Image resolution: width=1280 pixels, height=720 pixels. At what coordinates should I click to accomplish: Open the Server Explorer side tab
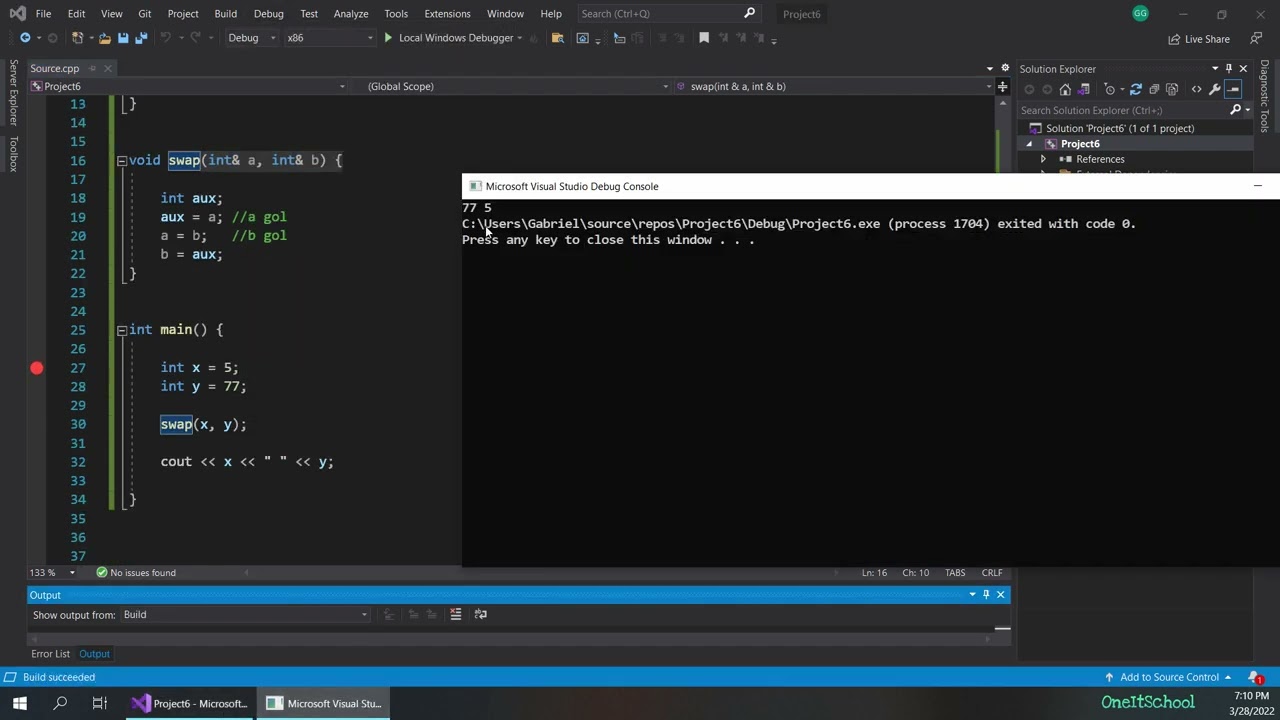13,93
